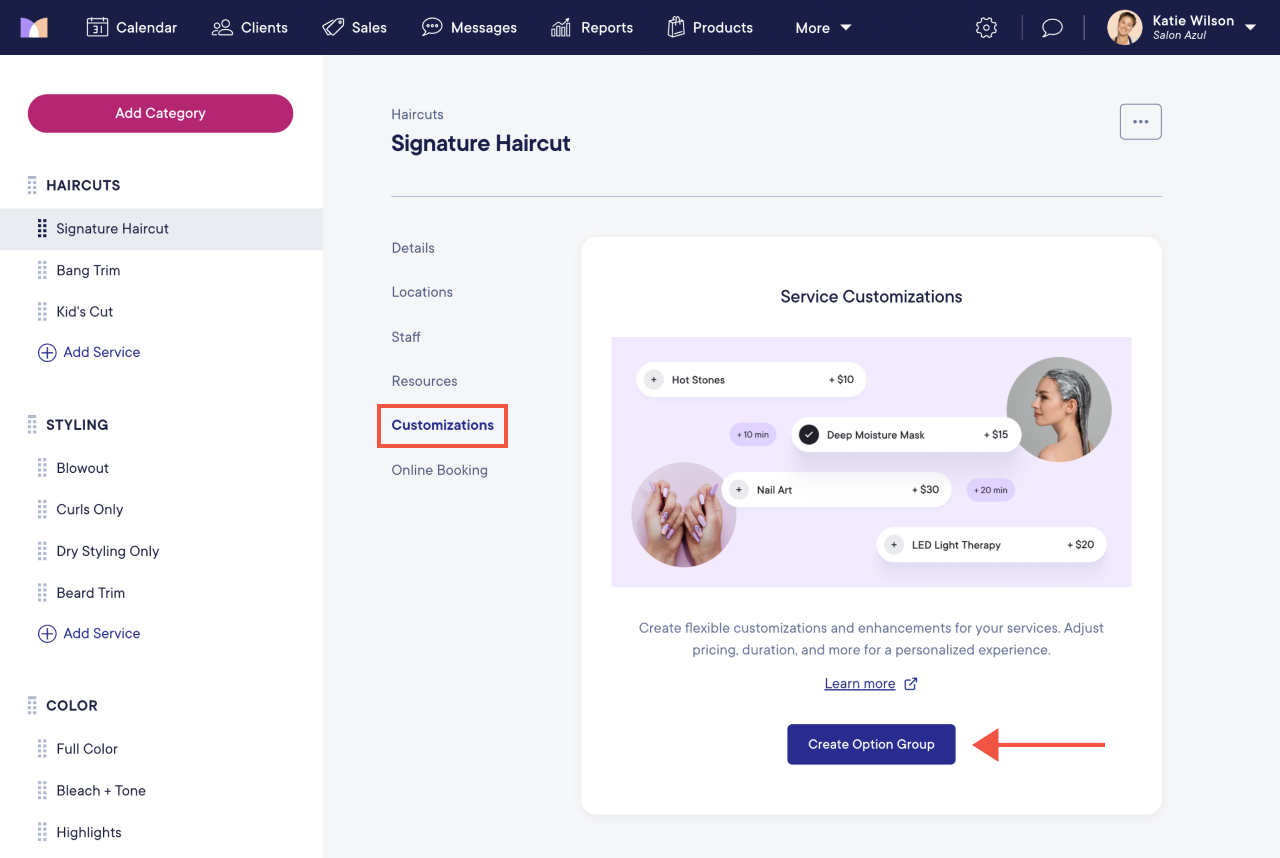Open the settings gear icon
Image resolution: width=1280 pixels, height=858 pixels.
pyautogui.click(x=986, y=27)
